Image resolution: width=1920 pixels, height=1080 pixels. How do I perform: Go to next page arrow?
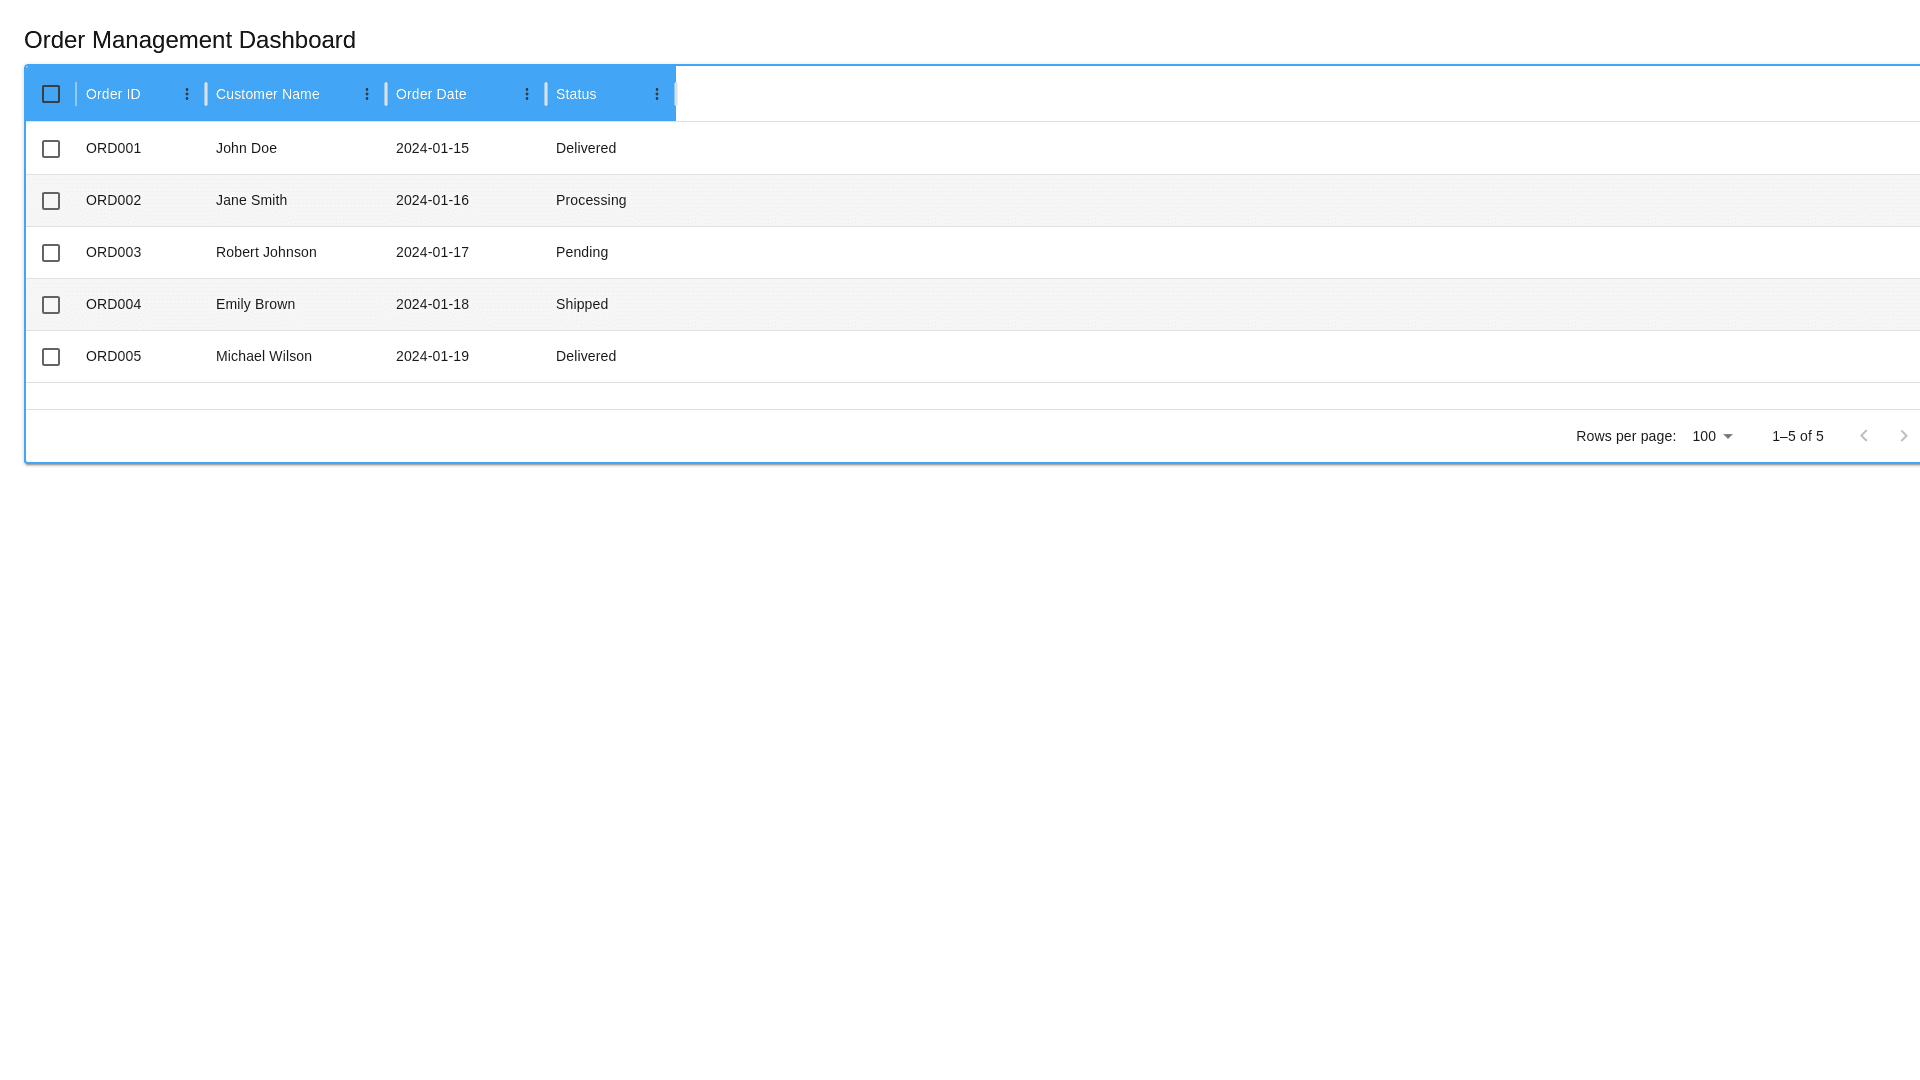click(1904, 436)
